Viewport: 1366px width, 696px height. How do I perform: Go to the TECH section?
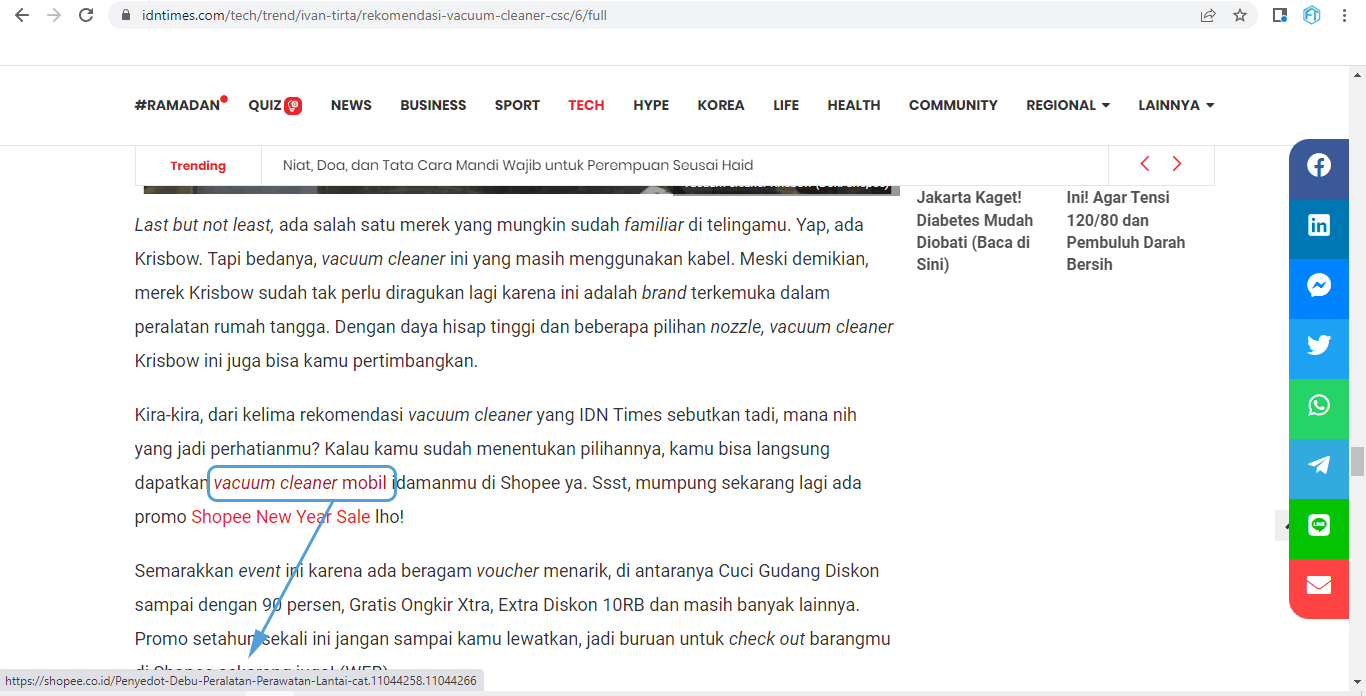(x=586, y=105)
